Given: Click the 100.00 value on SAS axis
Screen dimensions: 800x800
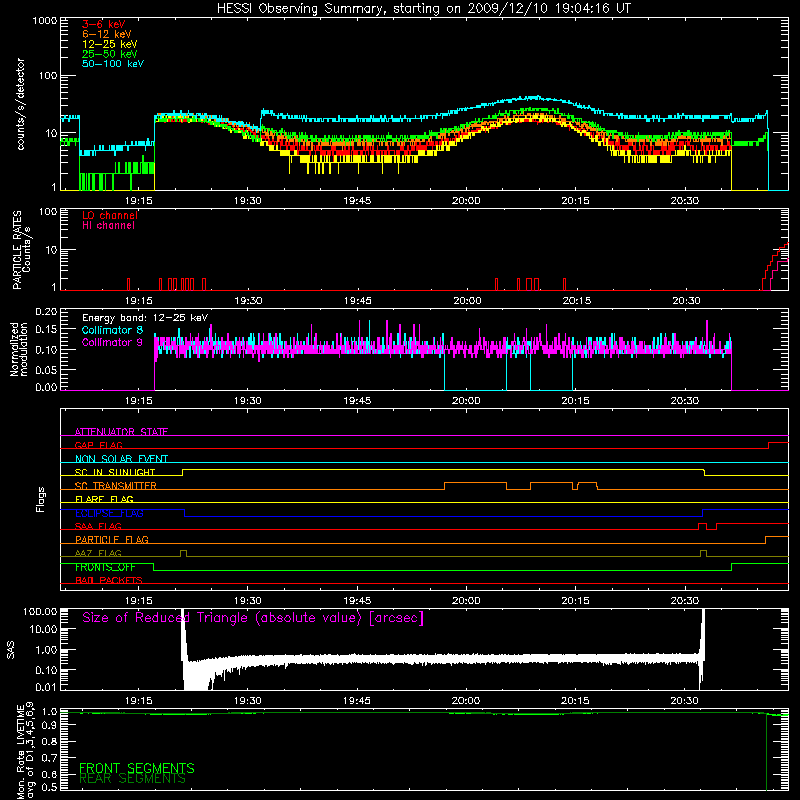Looking at the screenshot, I should point(40,611).
